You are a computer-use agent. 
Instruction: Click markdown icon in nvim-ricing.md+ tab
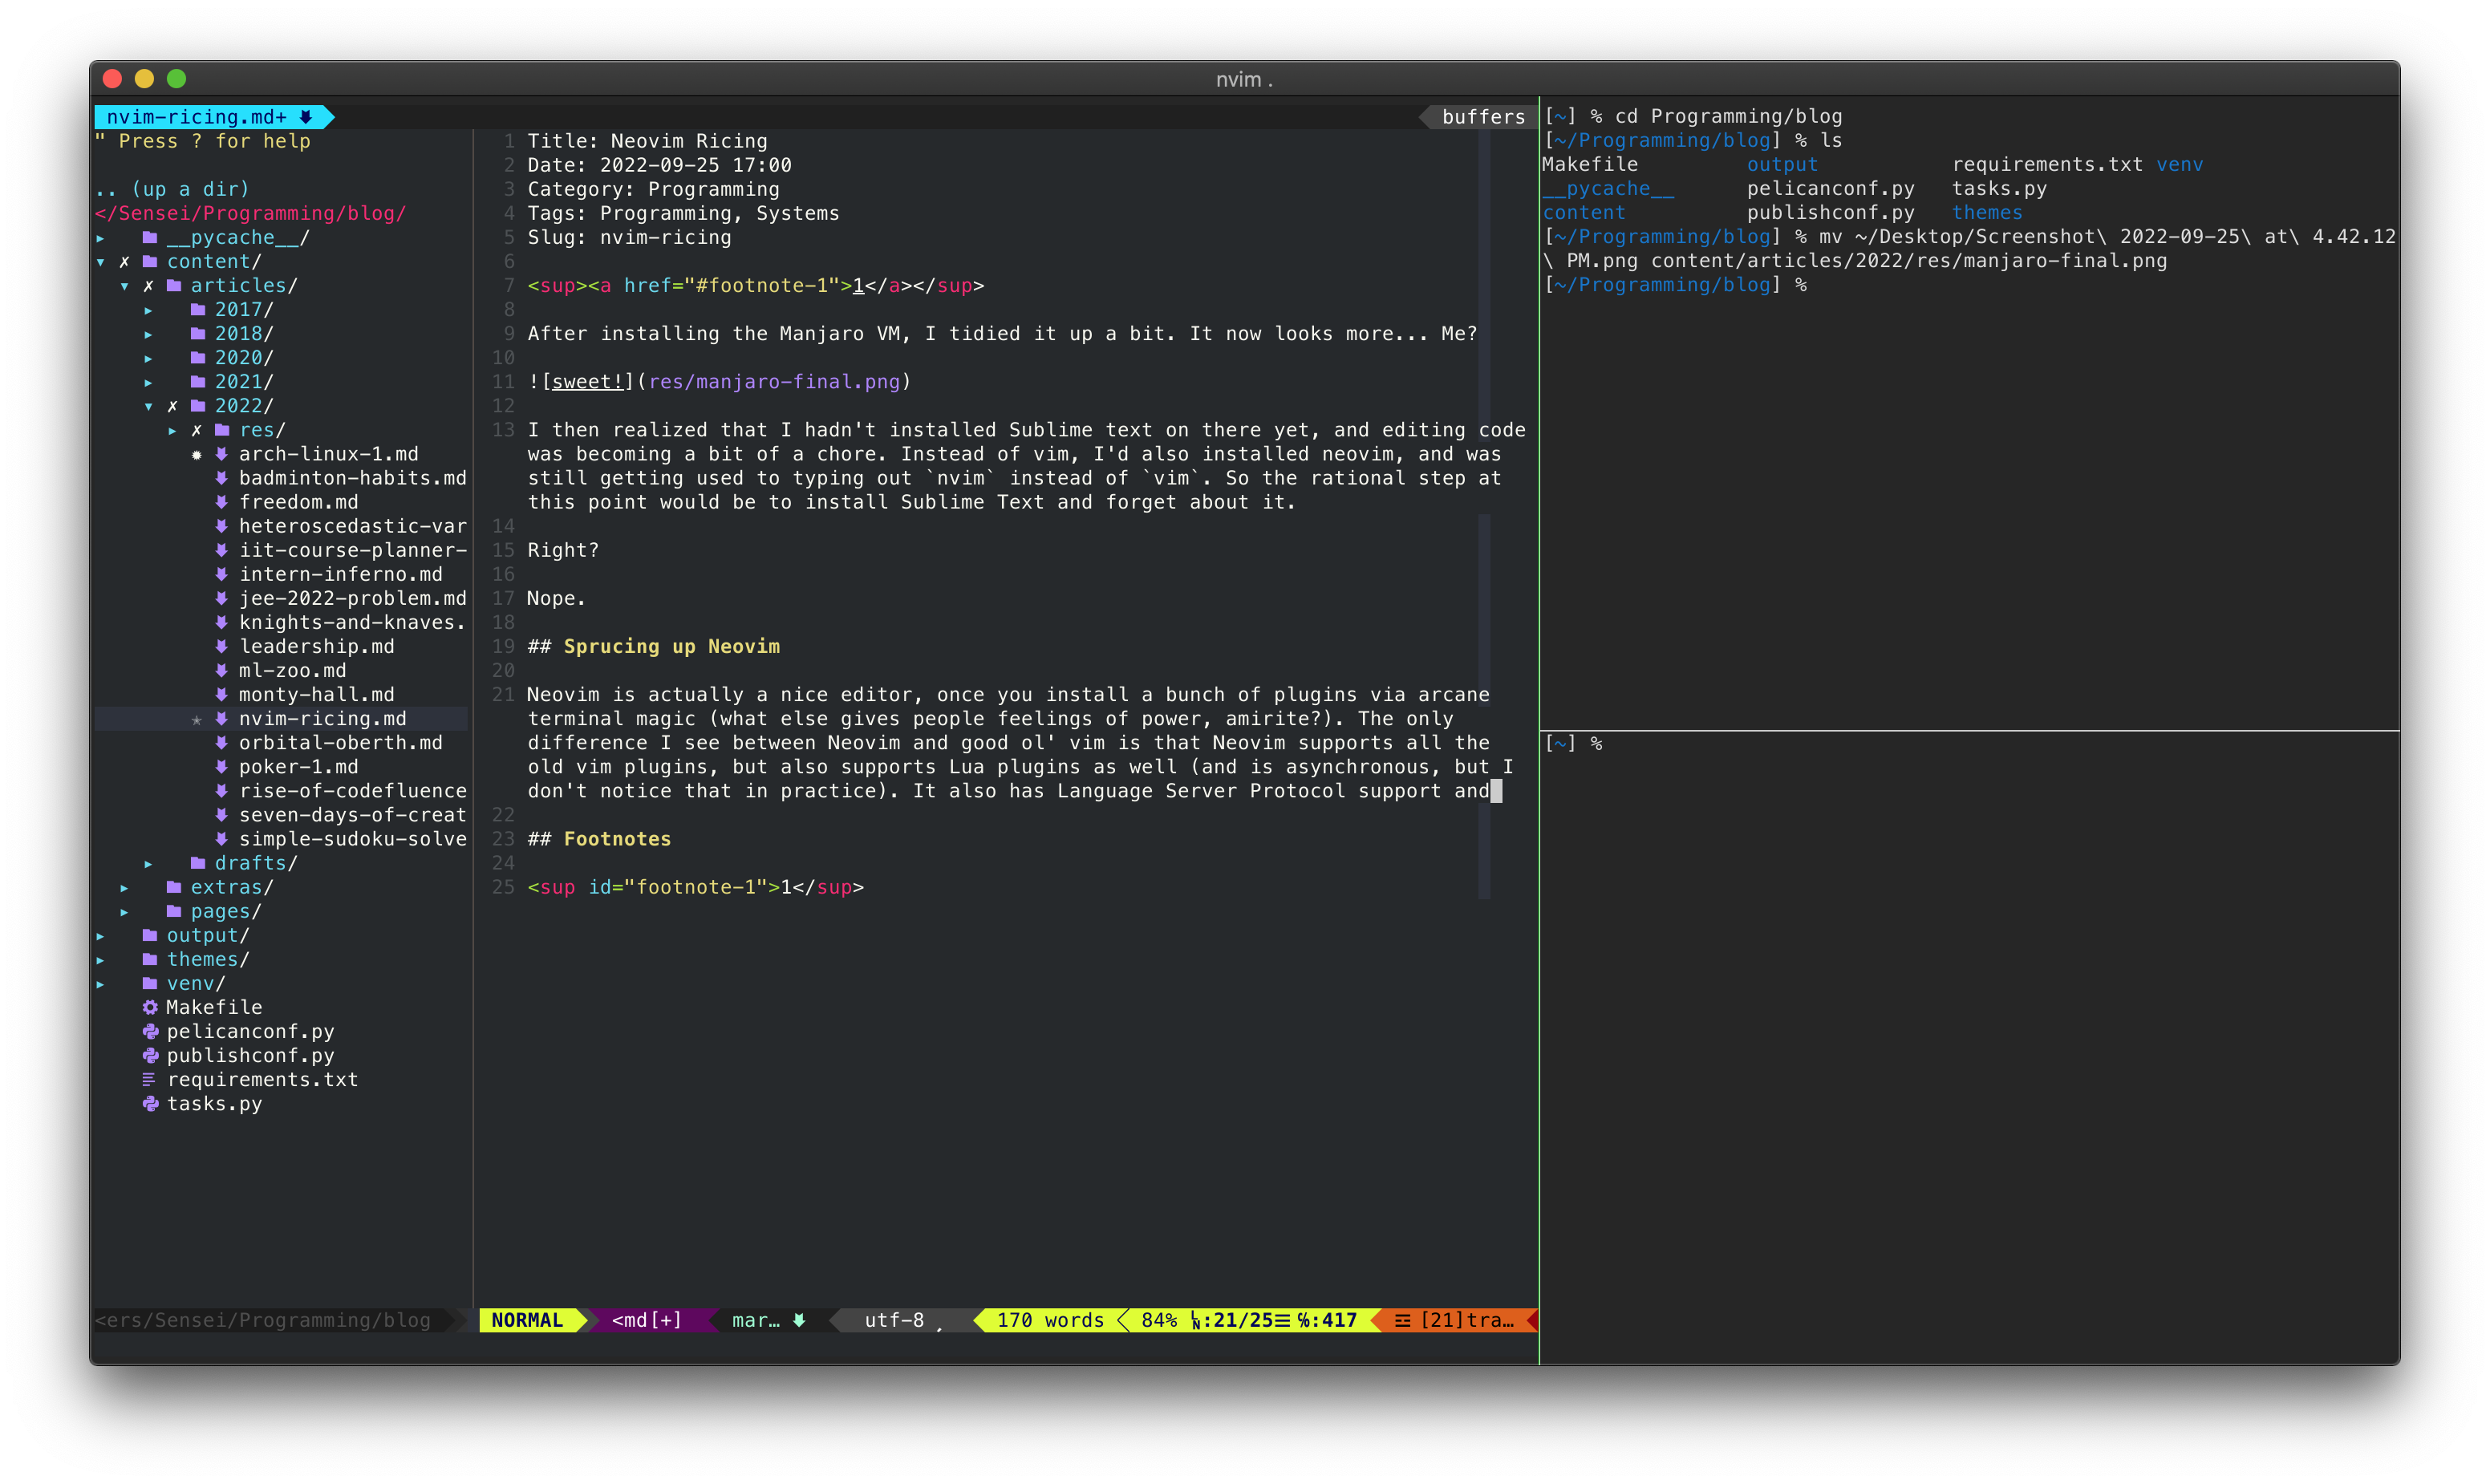[306, 117]
